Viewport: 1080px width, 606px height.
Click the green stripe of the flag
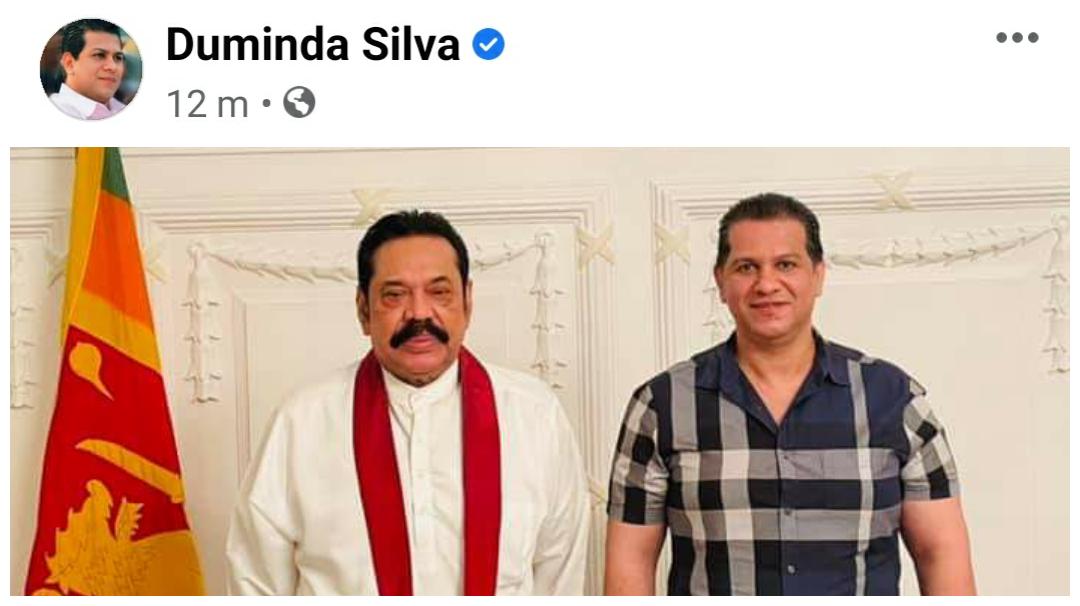[116, 172]
